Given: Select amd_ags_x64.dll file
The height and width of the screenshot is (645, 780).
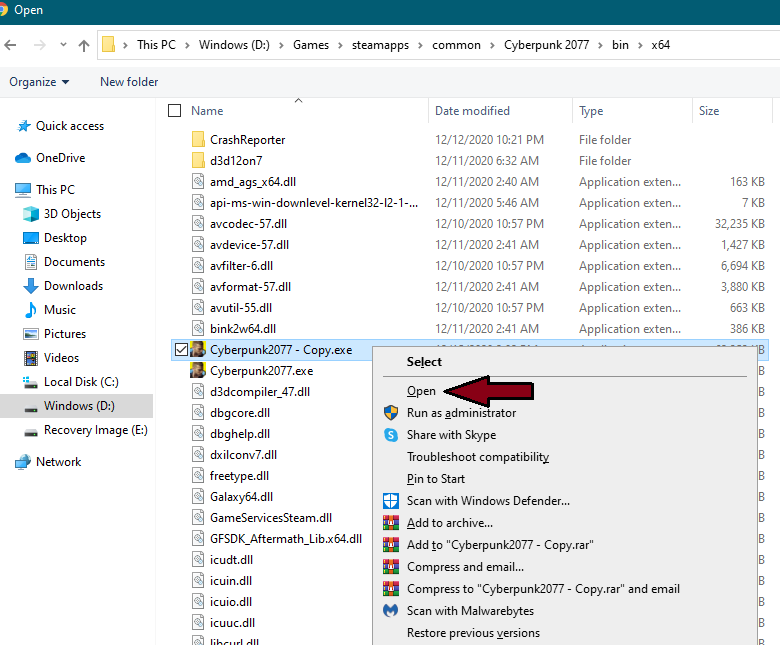Looking at the screenshot, I should [253, 182].
